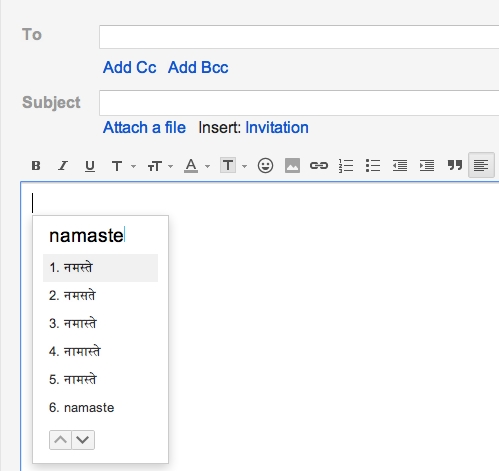Choose suggestion 6 namaste
Image resolution: width=499 pixels, height=471 pixels.
pos(100,408)
